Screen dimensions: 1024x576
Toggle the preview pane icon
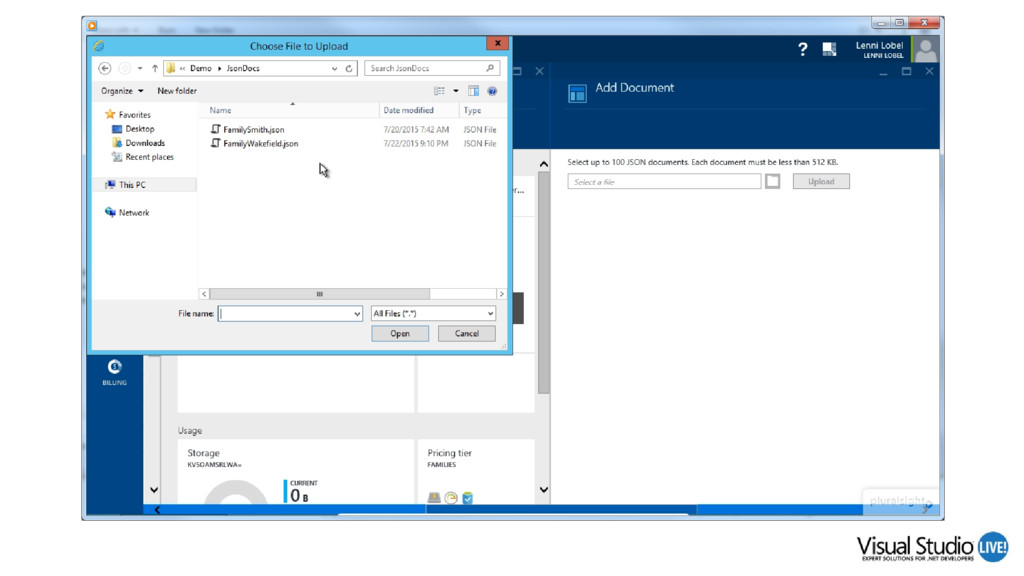473,91
